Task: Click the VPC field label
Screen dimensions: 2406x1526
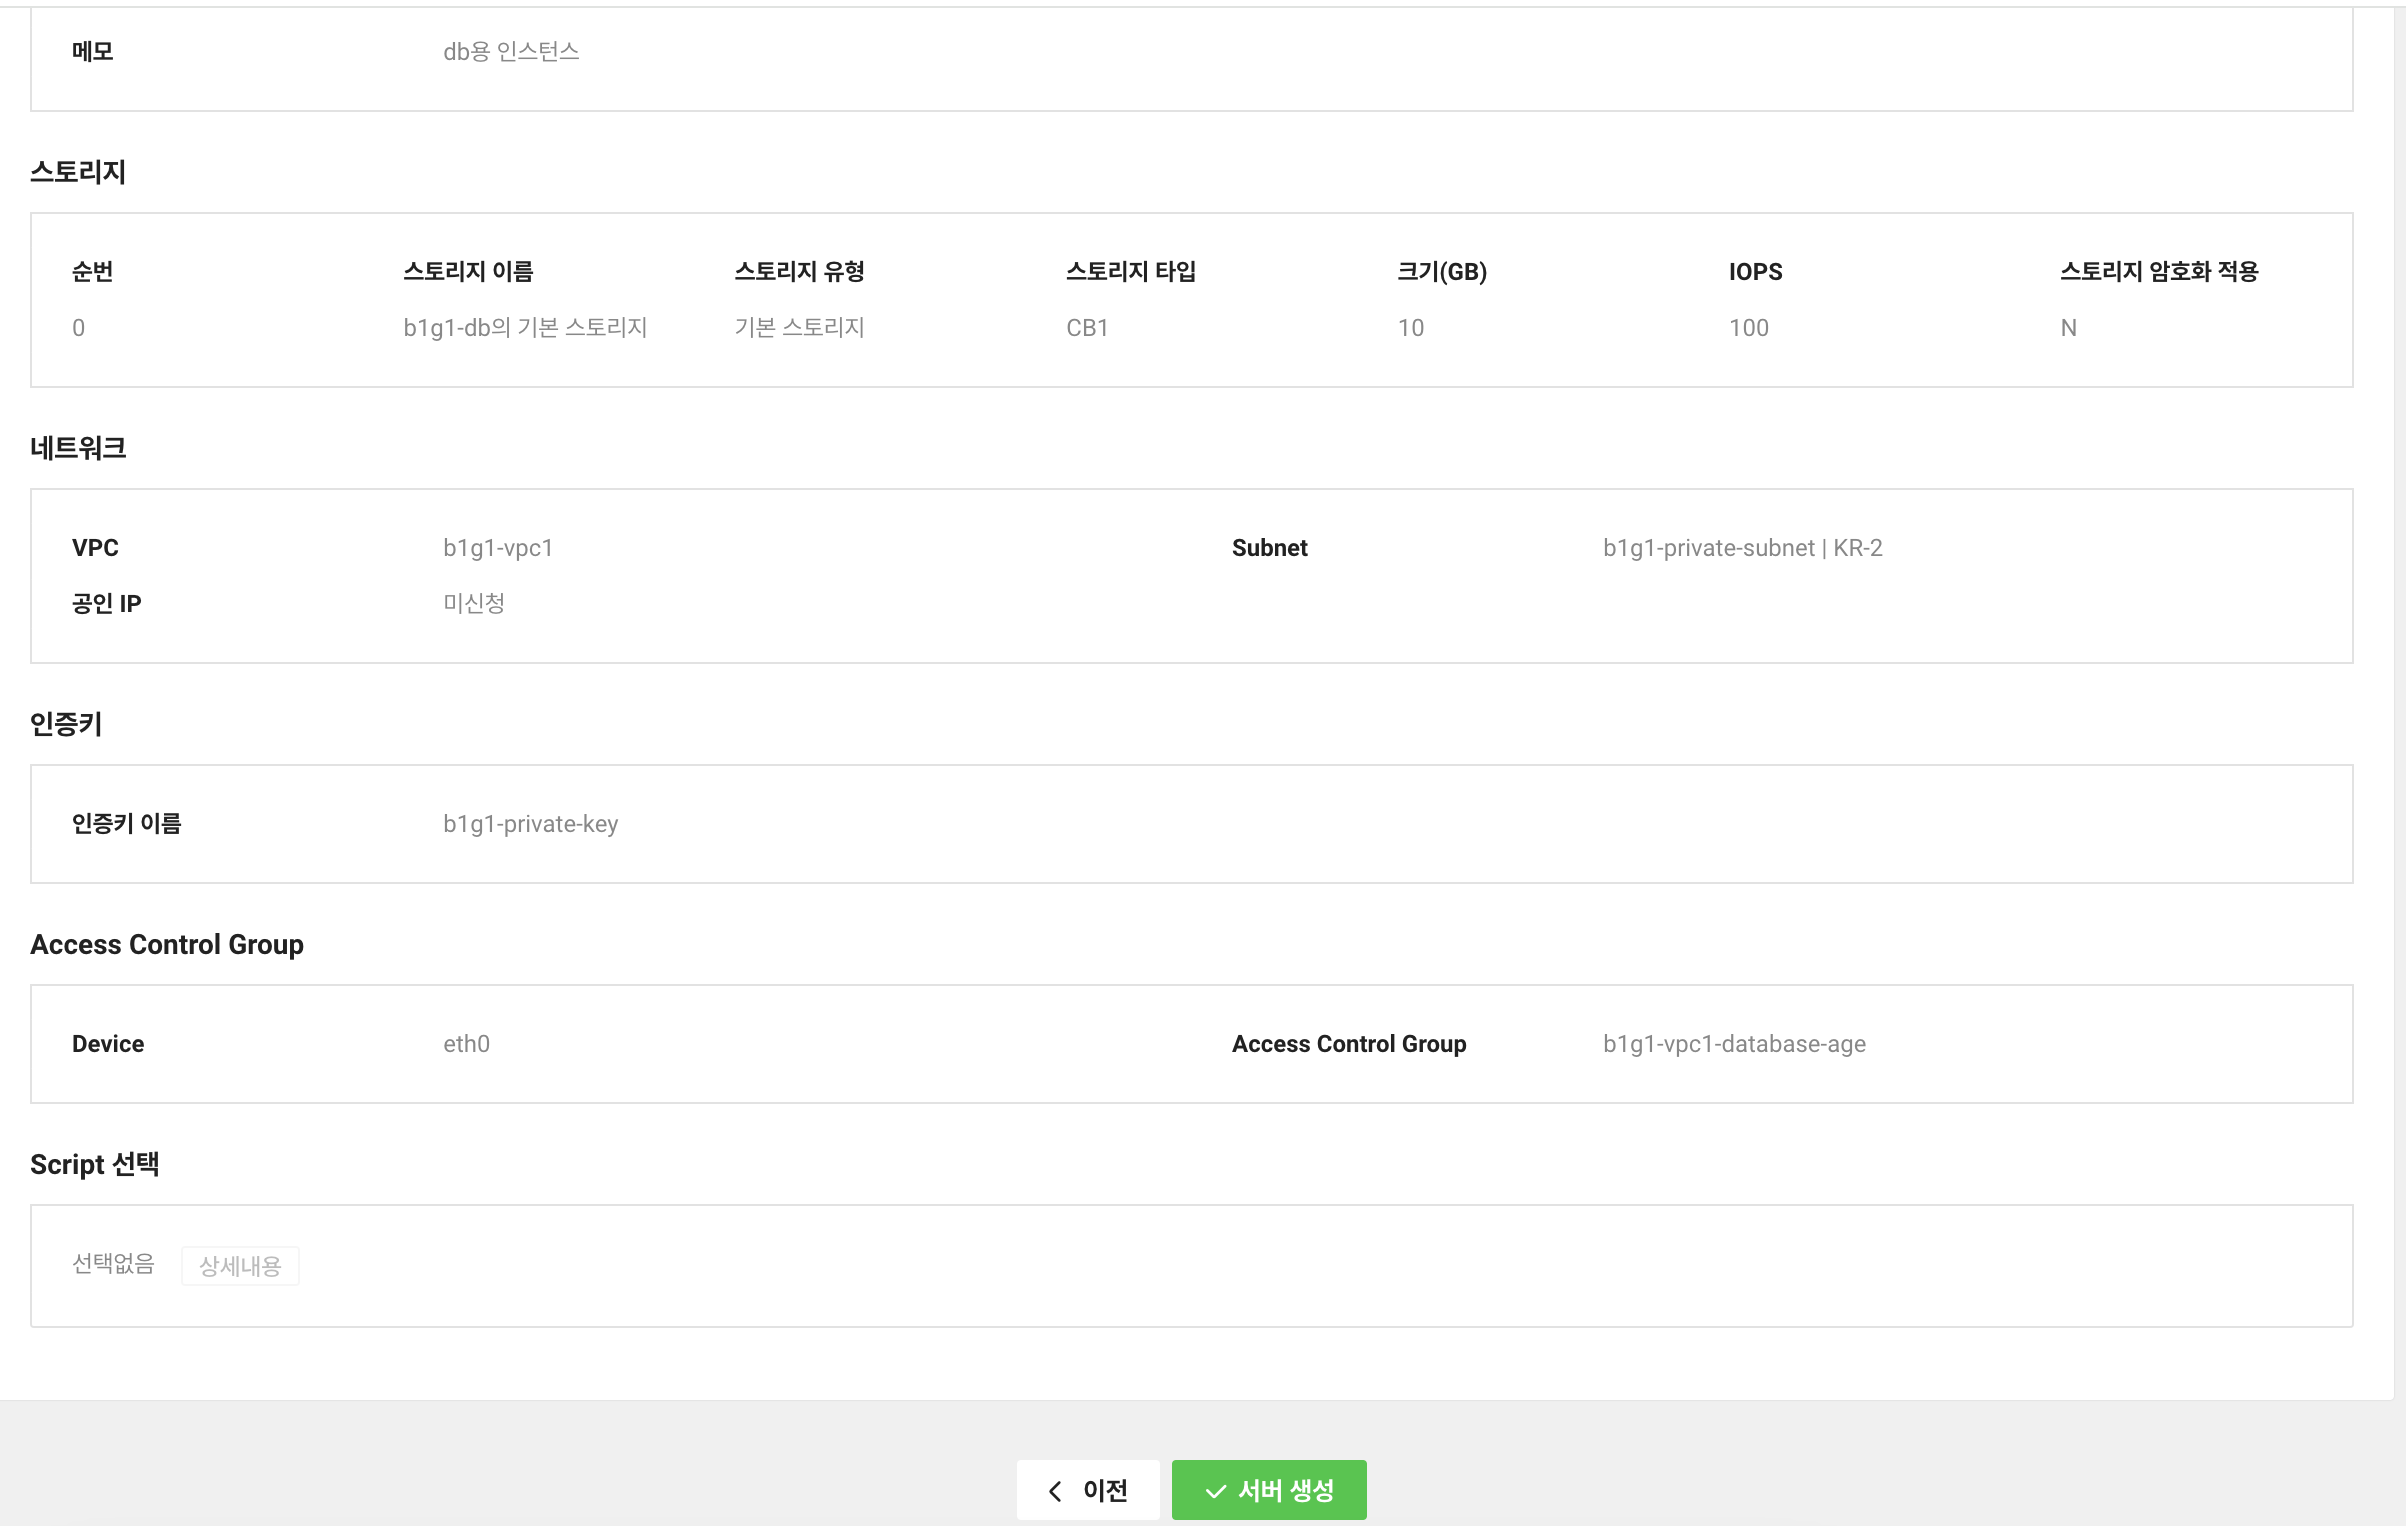Action: coord(95,548)
